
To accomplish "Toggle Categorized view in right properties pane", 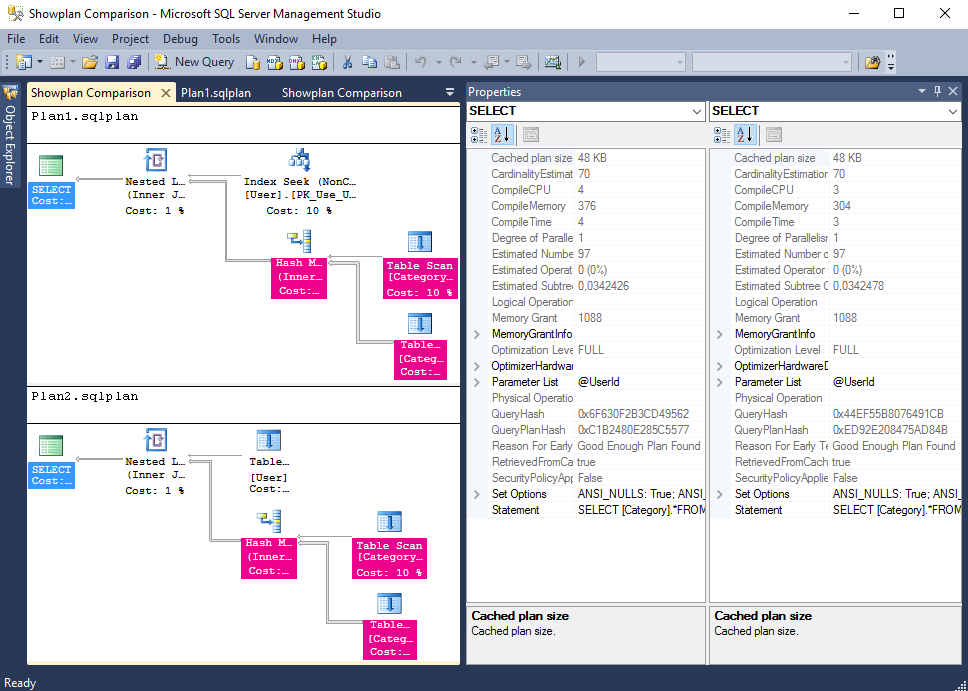I will 722,134.
